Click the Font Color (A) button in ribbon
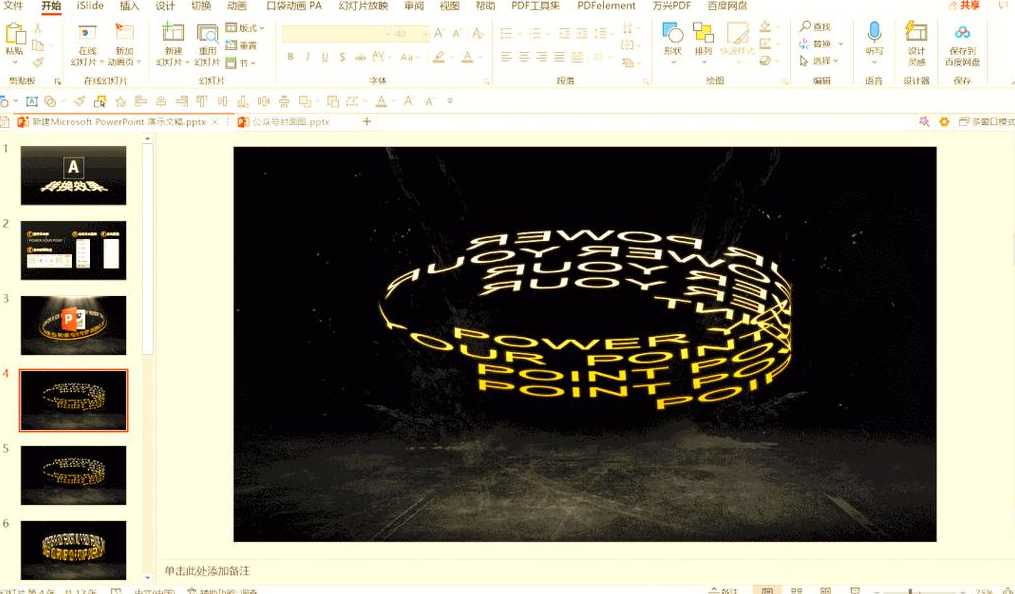Screen dimensions: 1015x594 [x=467, y=58]
